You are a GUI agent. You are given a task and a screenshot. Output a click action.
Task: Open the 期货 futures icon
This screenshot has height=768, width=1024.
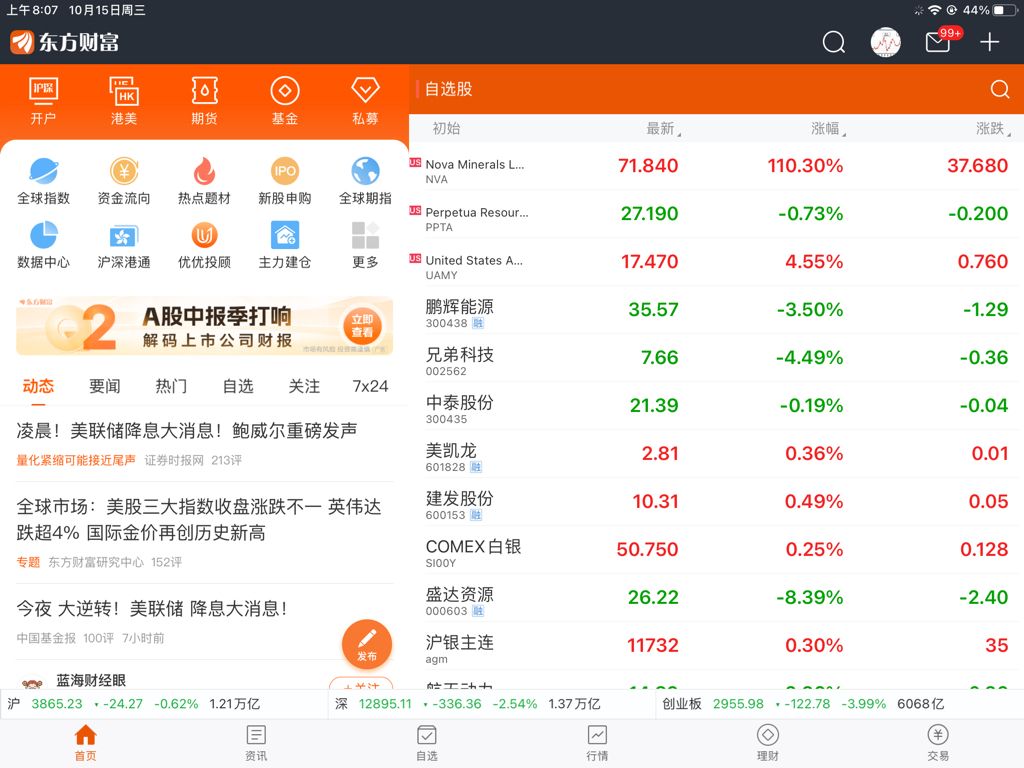(204, 100)
